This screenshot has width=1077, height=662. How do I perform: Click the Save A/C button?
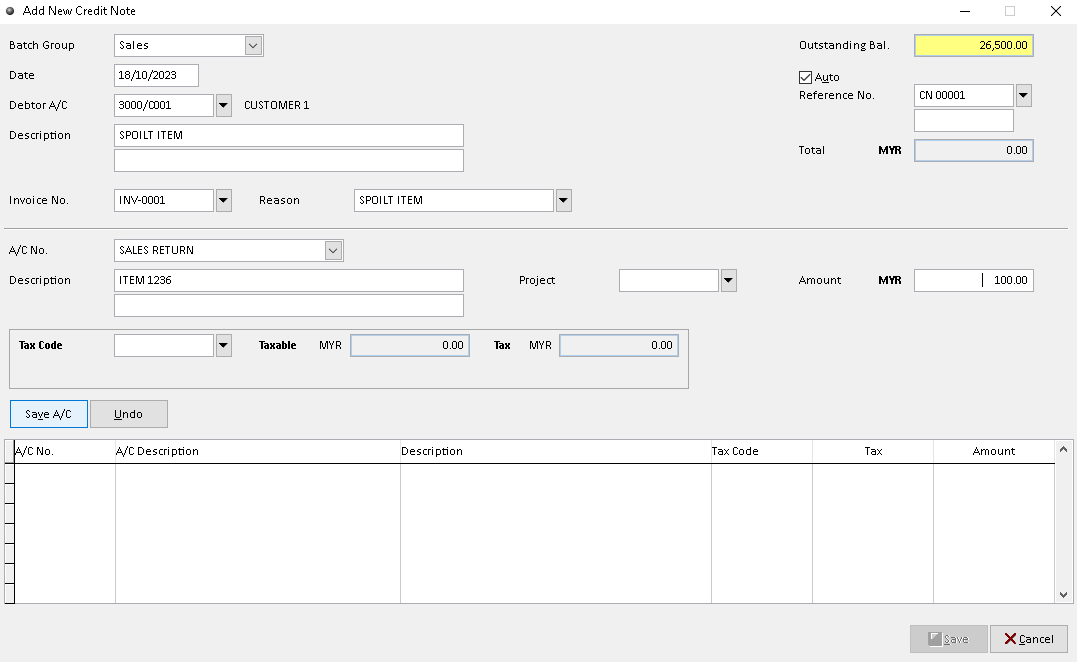pyautogui.click(x=48, y=413)
